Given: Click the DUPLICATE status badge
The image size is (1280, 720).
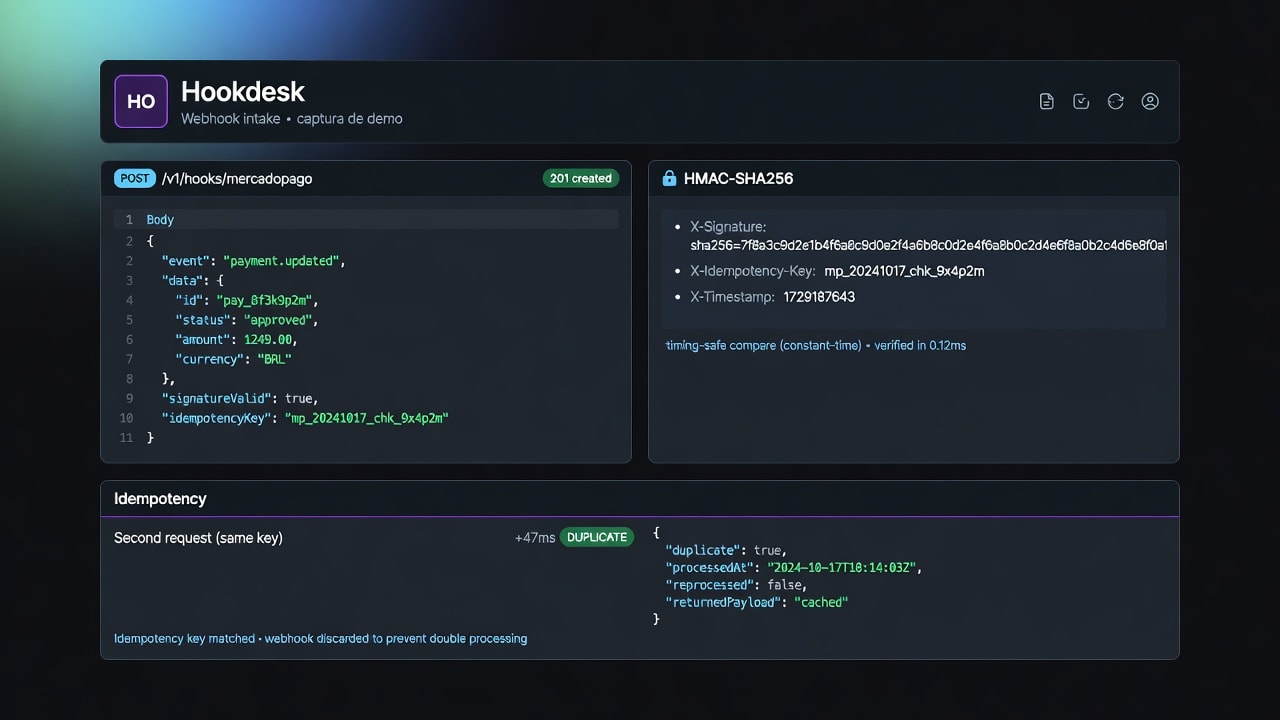Looking at the screenshot, I should 597,537.
